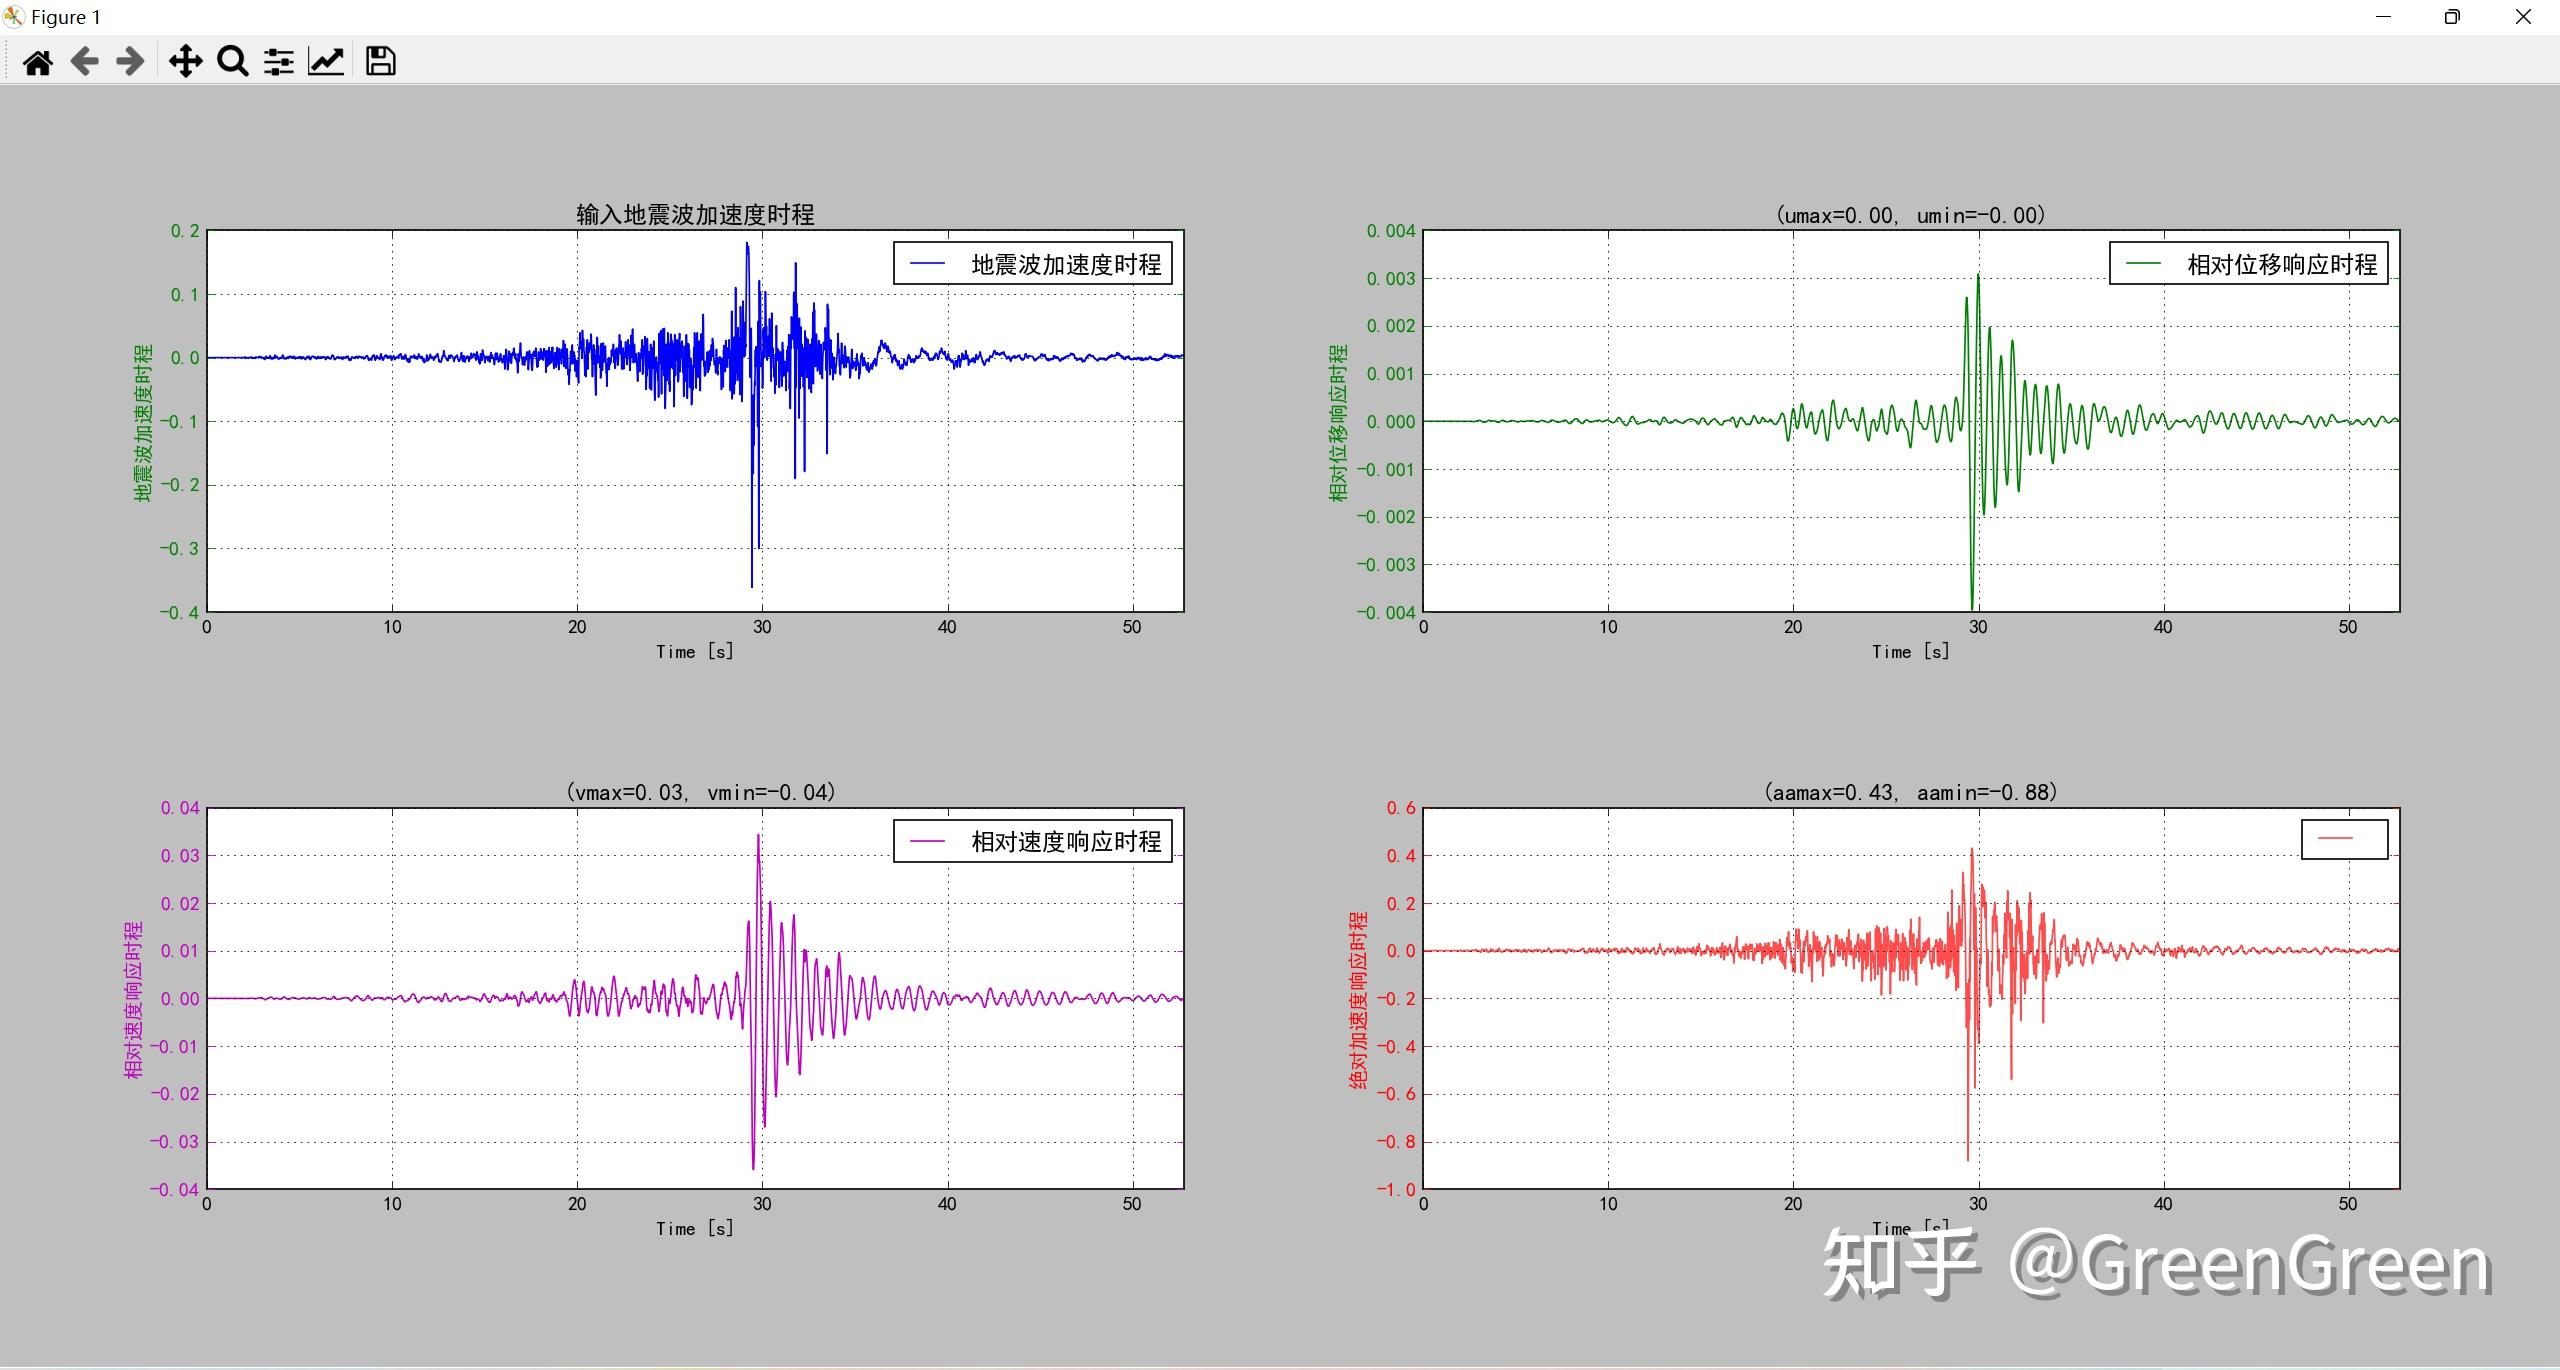Click Time [s] label under top-right plot
This screenshot has width=2560, height=1370.
pos(1911,651)
